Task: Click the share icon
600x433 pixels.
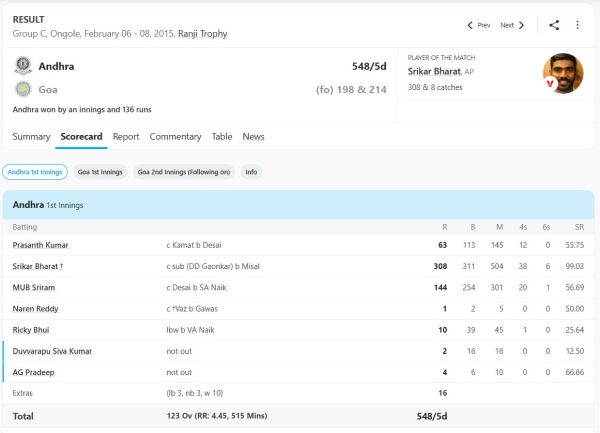Action: 554,25
